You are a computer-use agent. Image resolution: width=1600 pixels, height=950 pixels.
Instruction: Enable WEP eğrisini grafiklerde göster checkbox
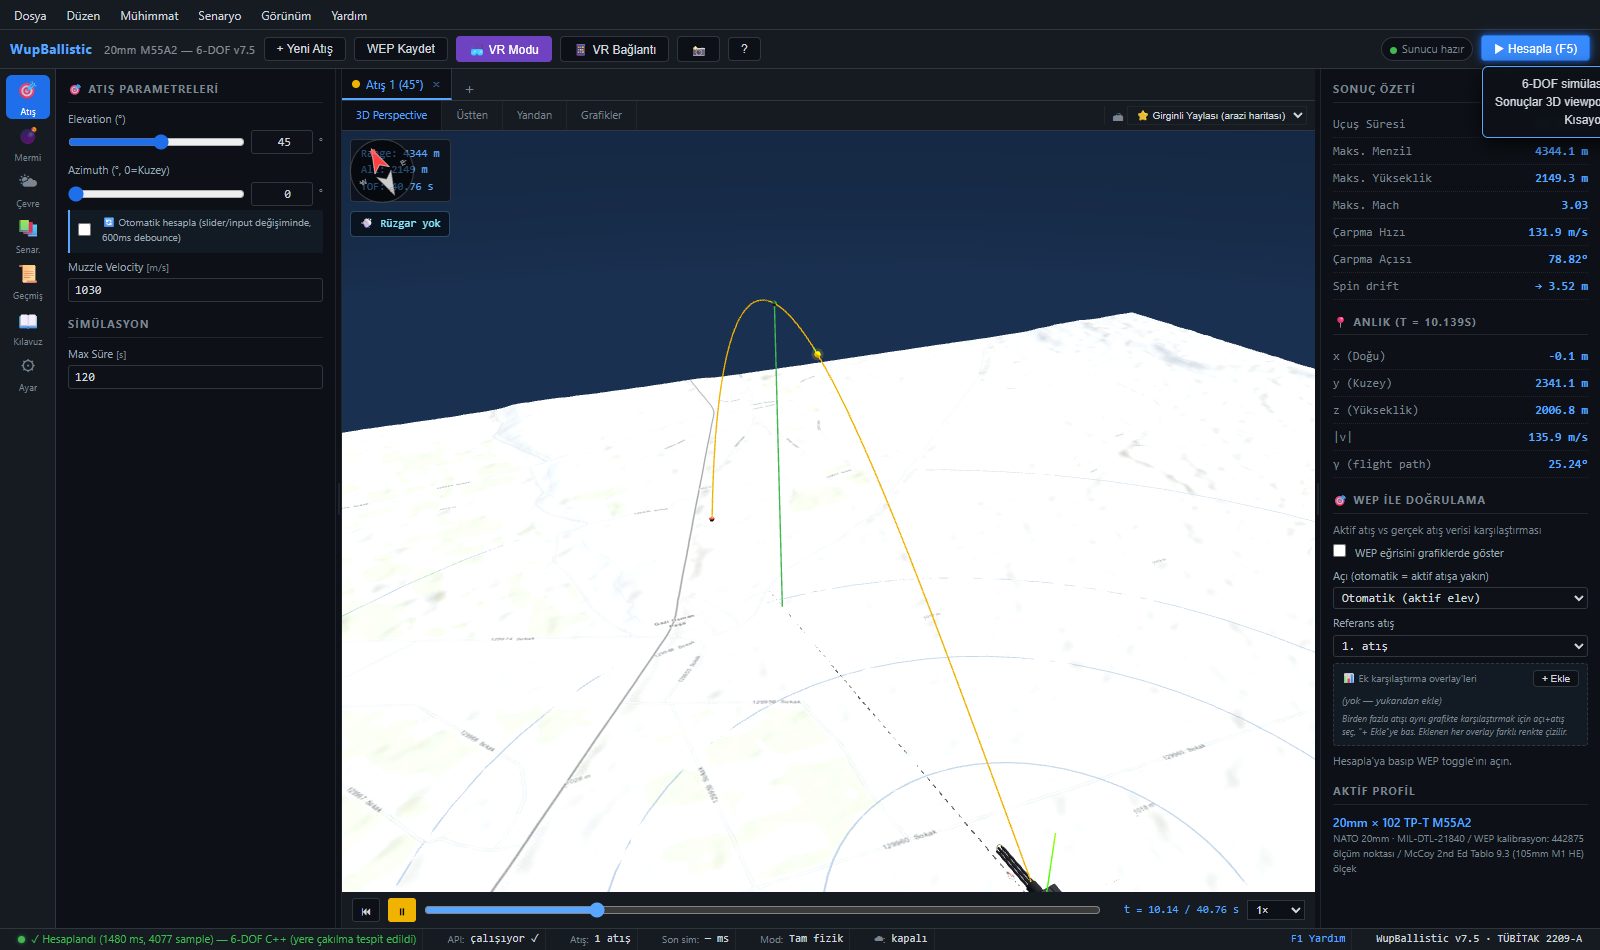click(x=1340, y=551)
